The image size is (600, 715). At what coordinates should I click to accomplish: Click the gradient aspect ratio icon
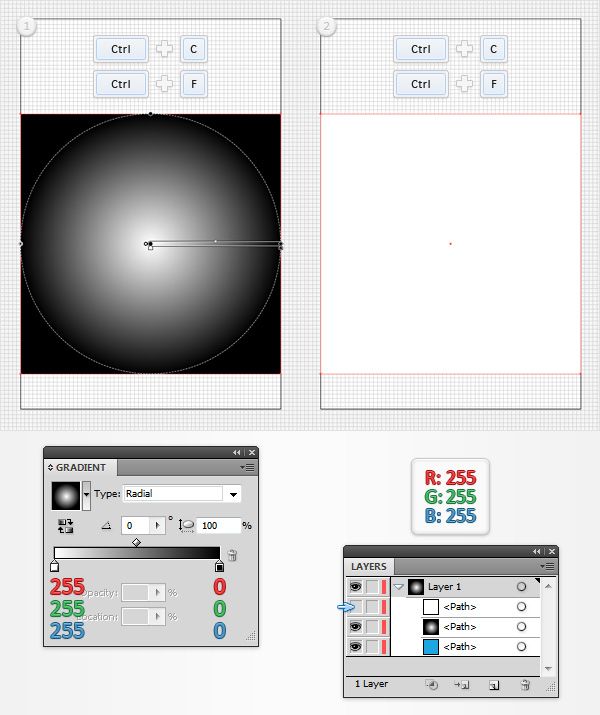[186, 526]
